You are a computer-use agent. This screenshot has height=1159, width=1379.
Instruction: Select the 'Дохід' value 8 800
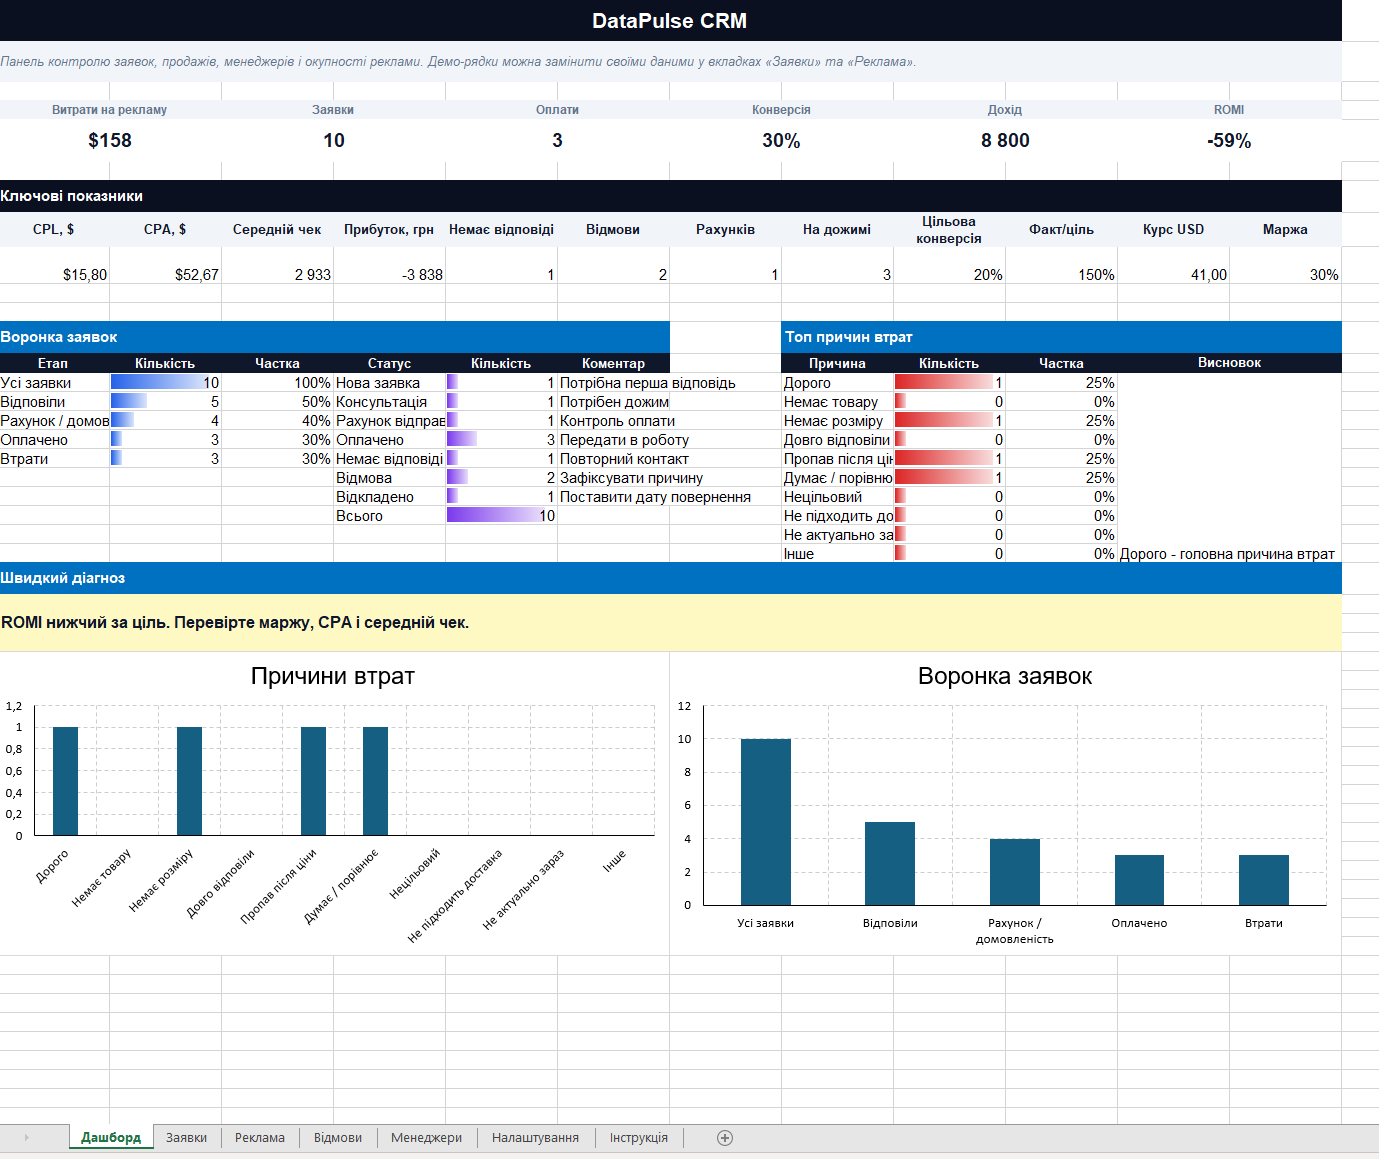(x=1005, y=141)
